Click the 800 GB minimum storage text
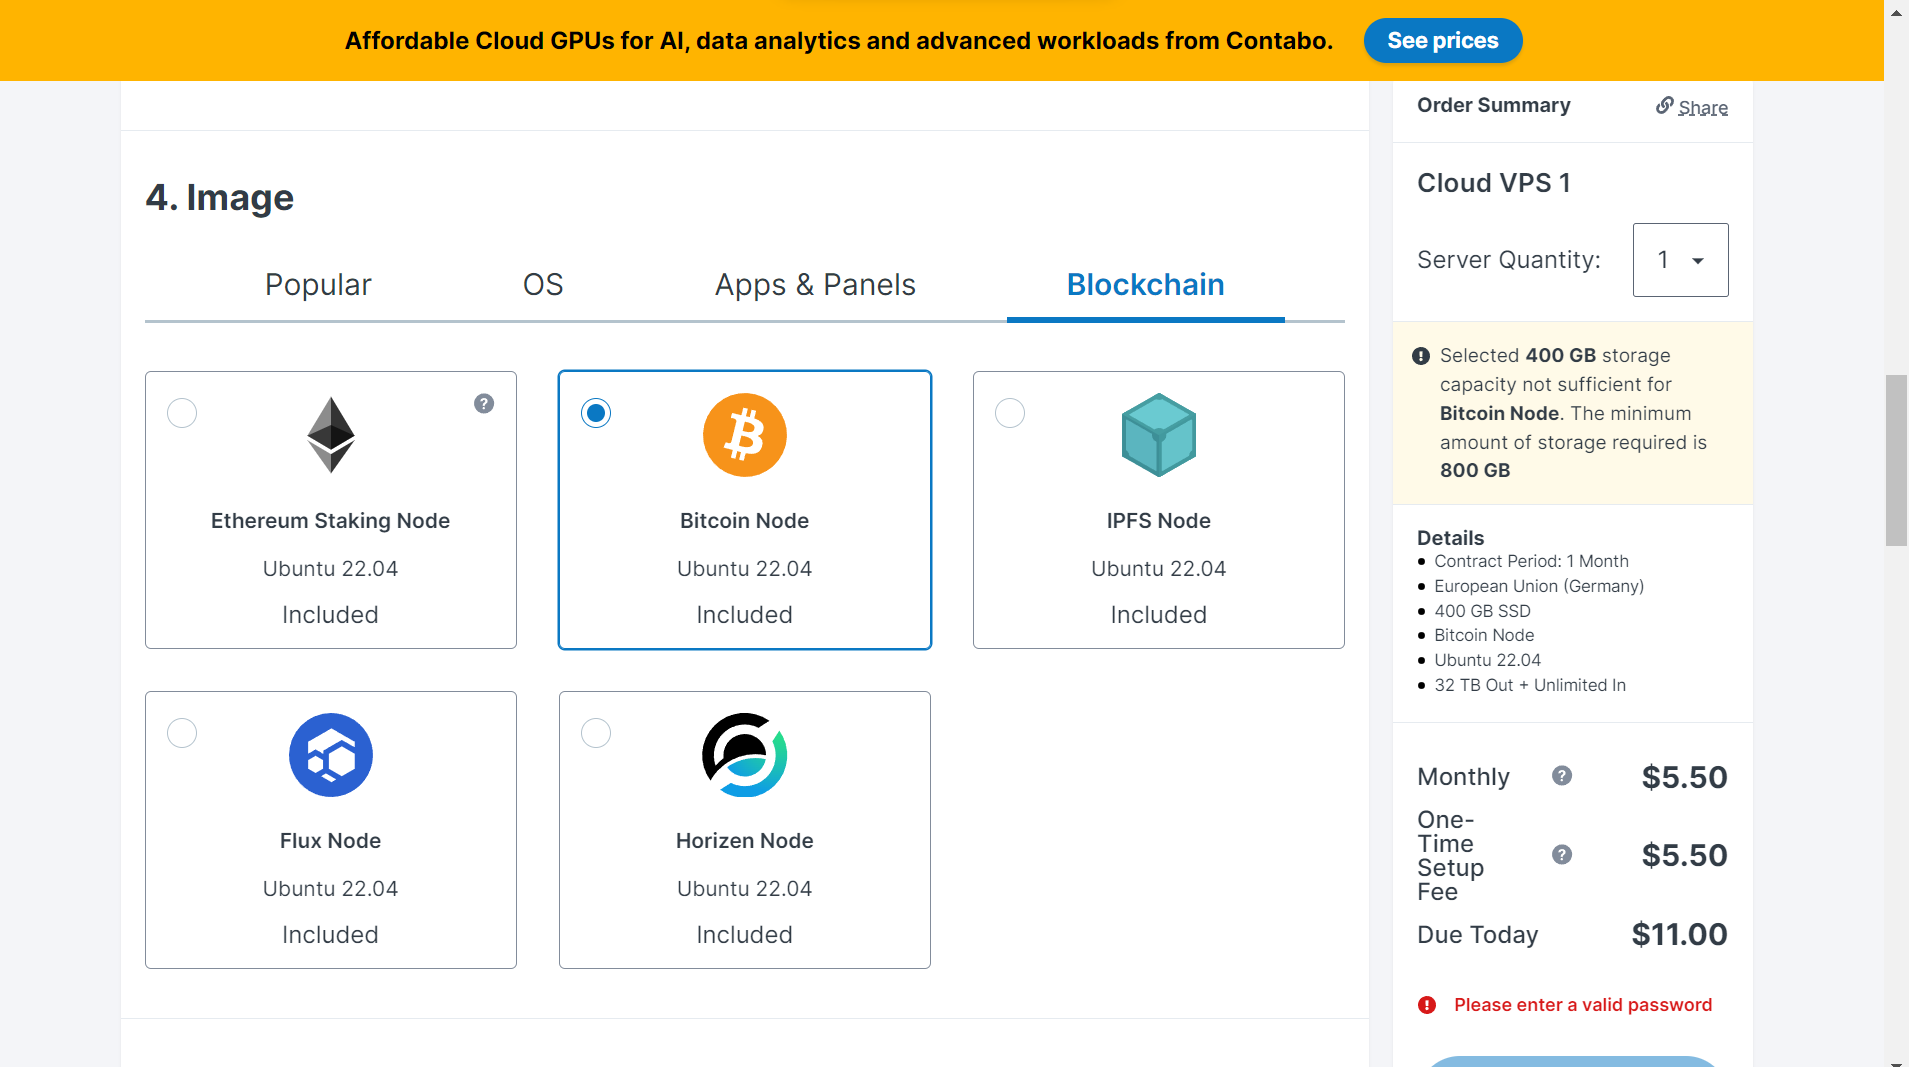The height and width of the screenshot is (1067, 1909). point(1475,470)
